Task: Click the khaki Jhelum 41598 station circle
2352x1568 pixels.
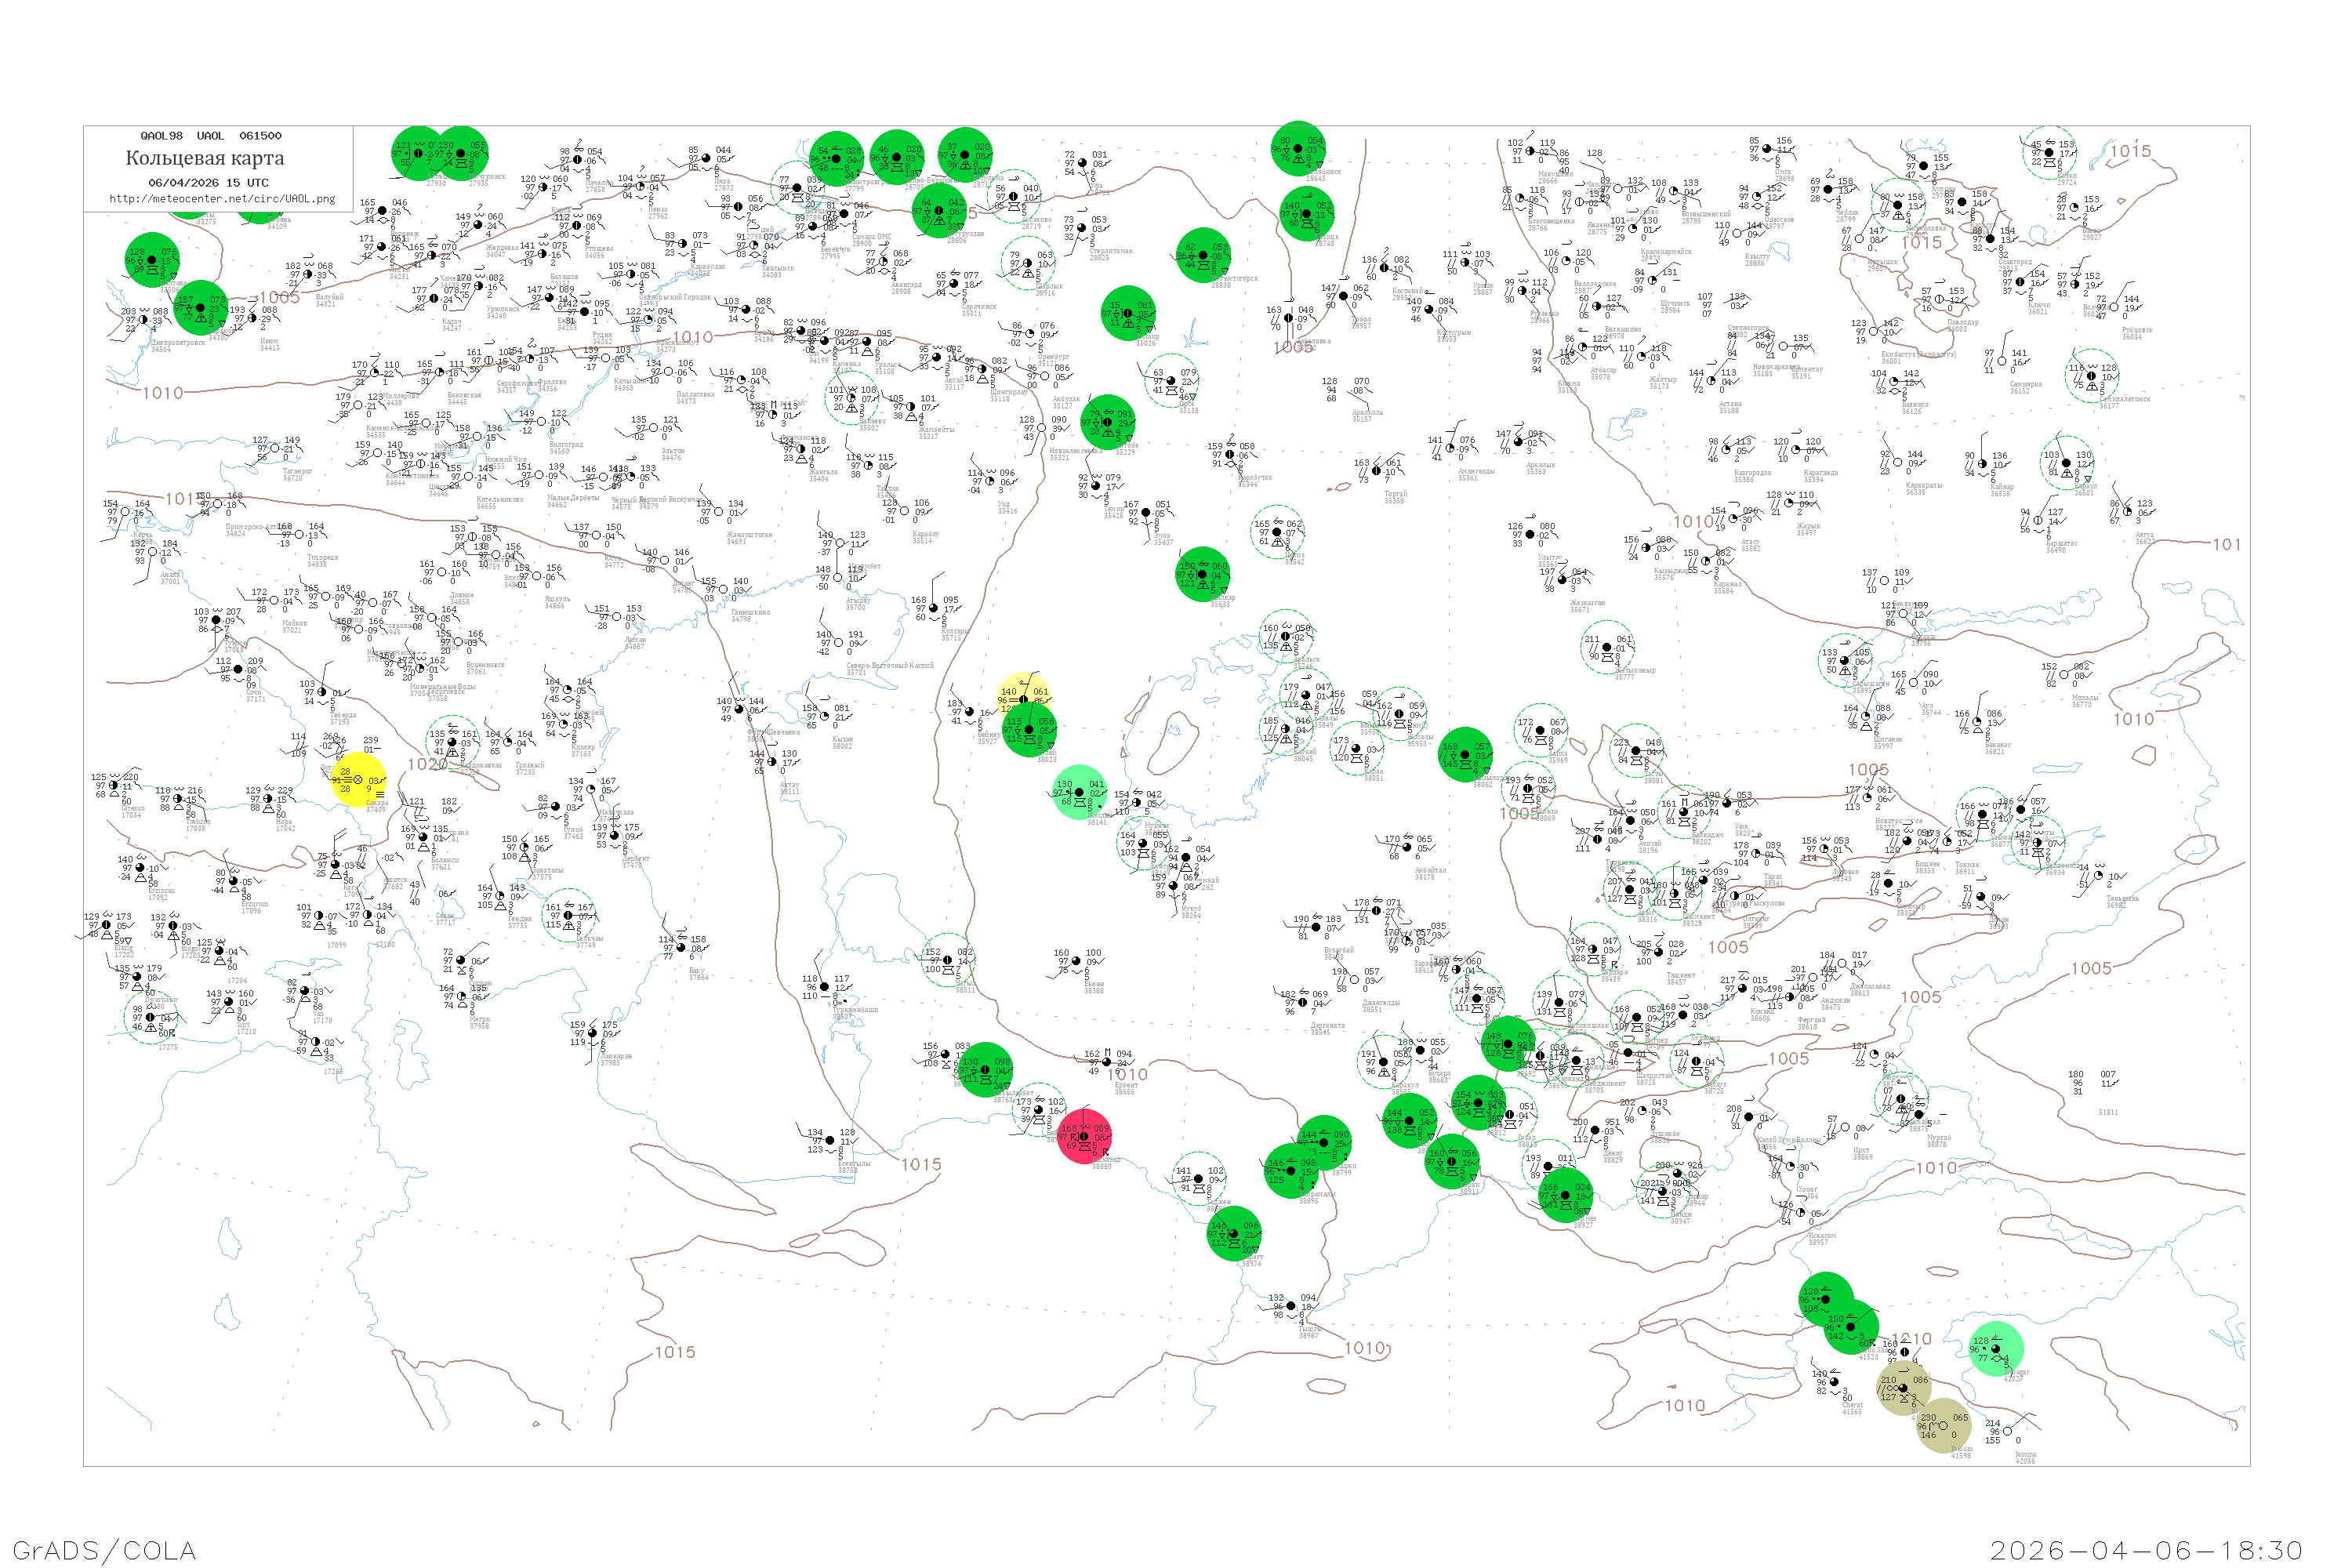Action: click(1943, 1425)
